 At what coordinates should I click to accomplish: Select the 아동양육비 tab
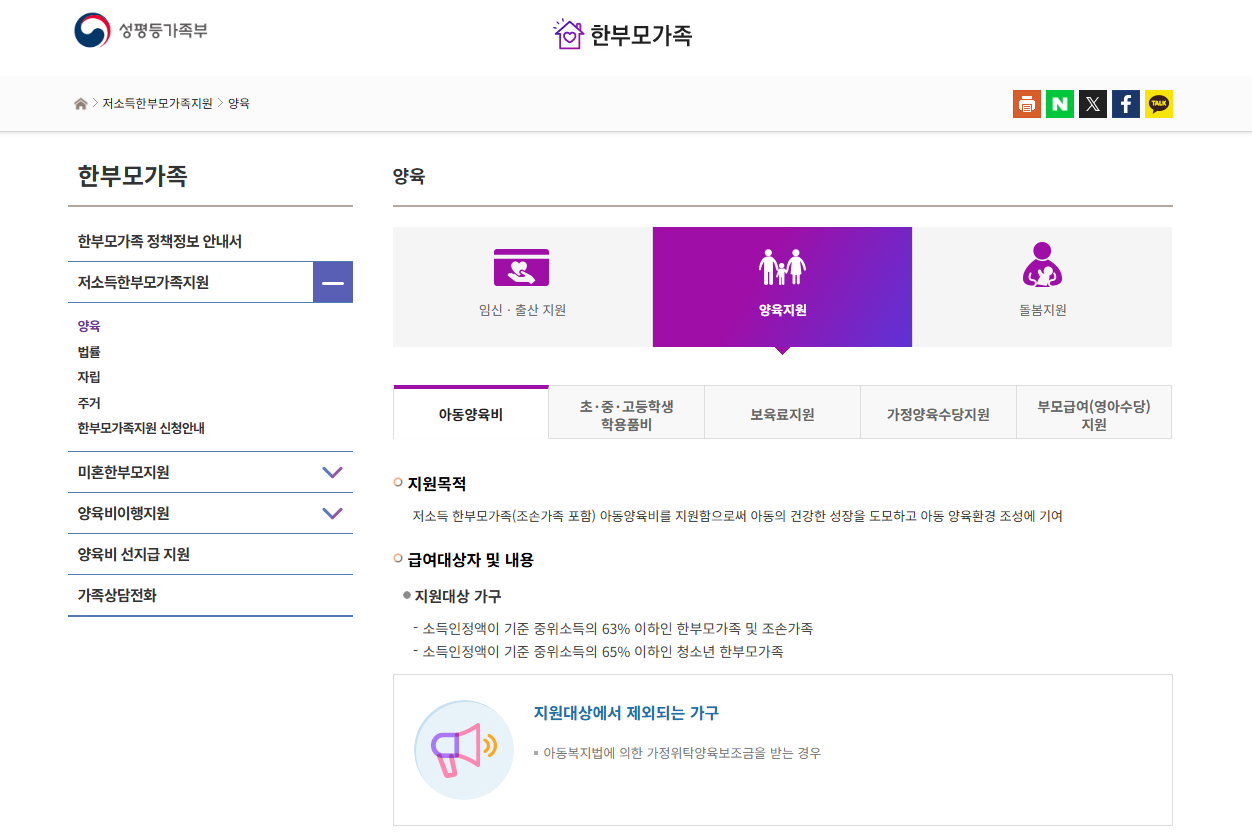click(470, 411)
